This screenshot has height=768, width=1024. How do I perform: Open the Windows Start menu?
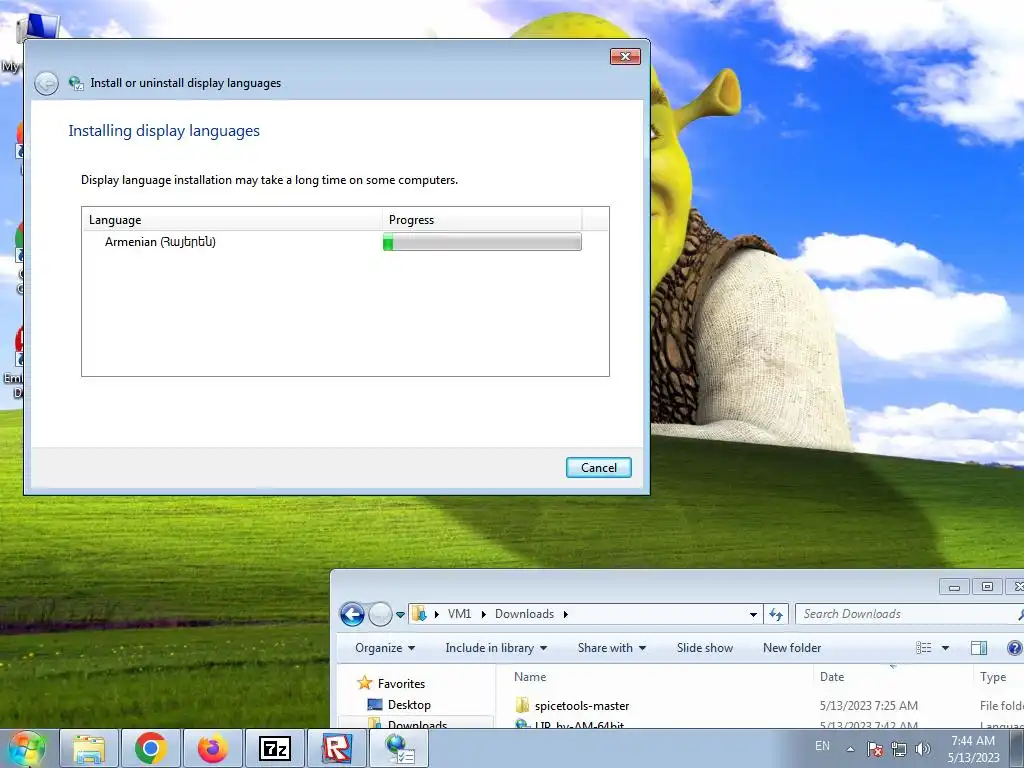click(26, 748)
